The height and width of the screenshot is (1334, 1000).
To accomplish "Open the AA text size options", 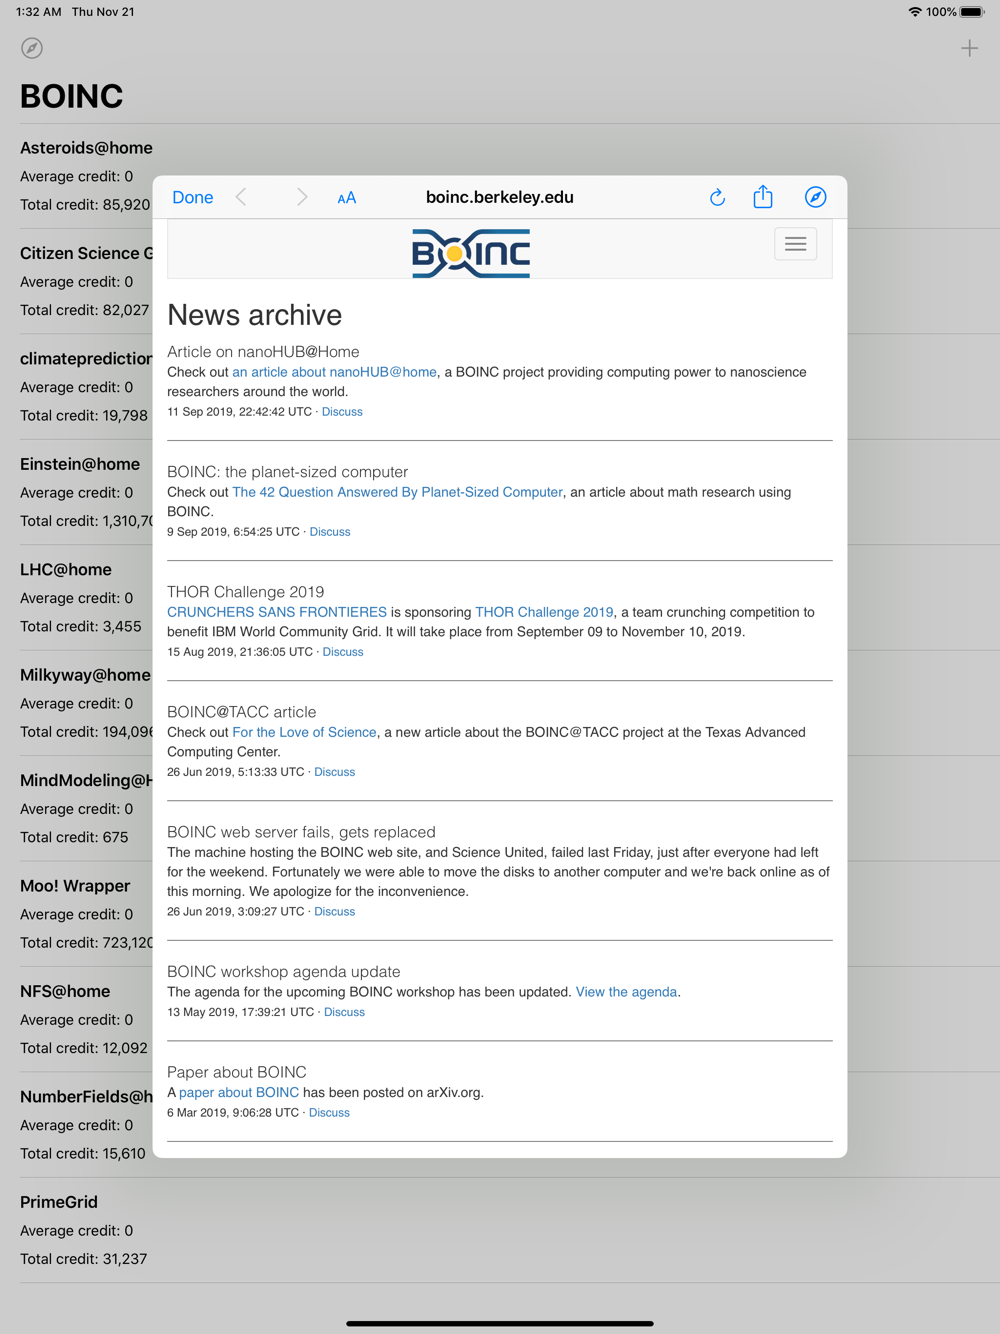I will point(347,198).
